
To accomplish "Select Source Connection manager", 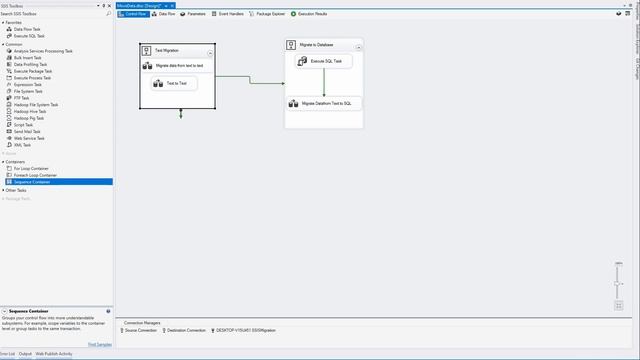I will (138, 331).
